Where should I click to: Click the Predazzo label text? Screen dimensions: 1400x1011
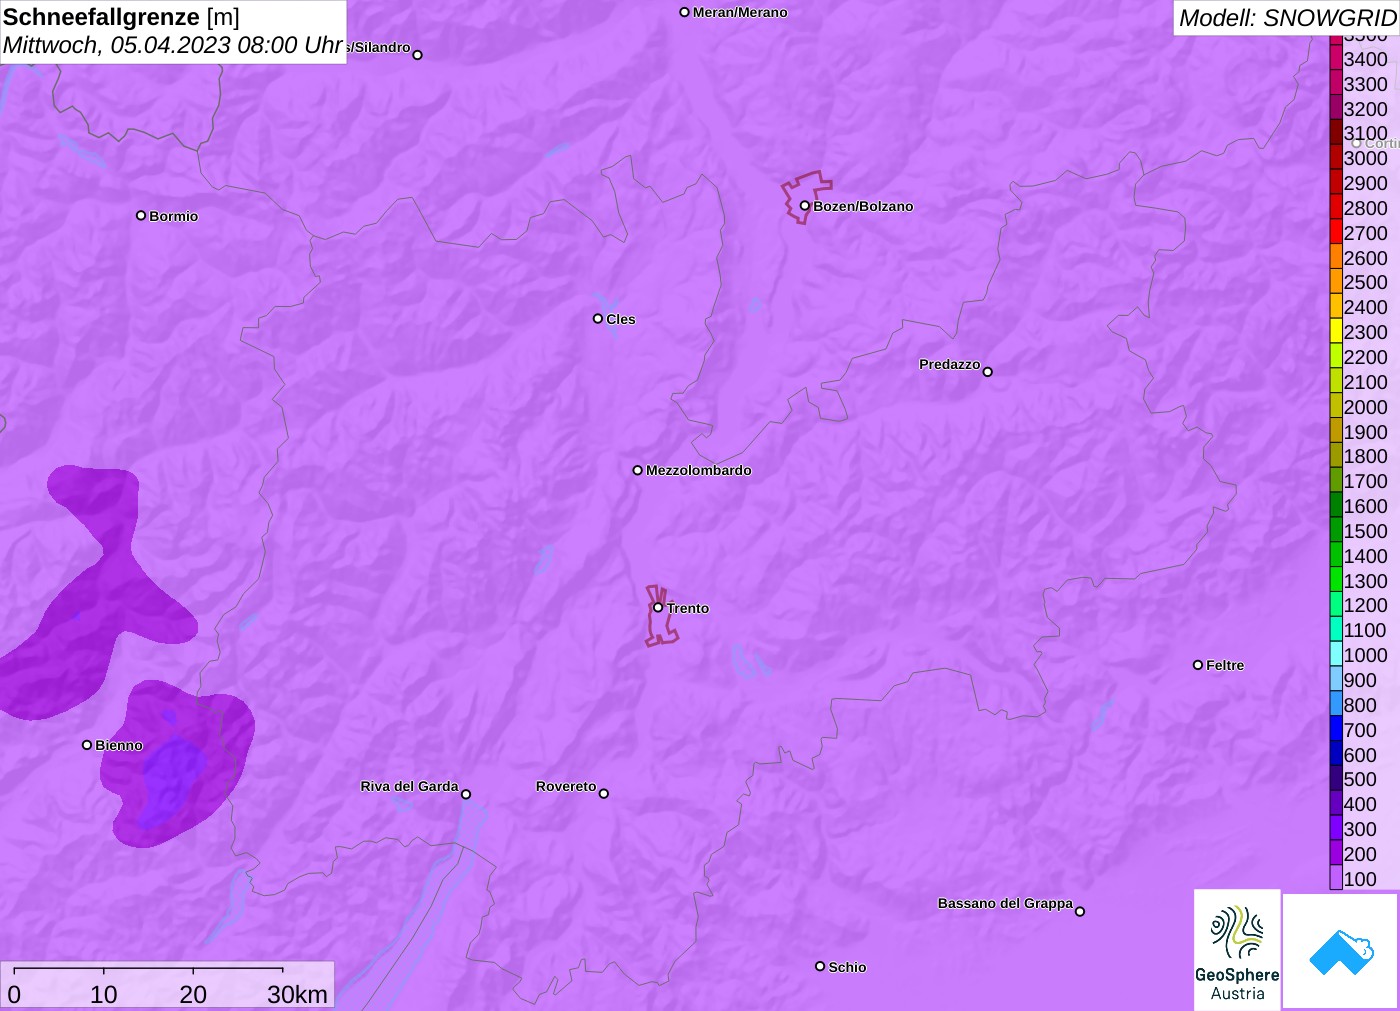pyautogui.click(x=949, y=364)
